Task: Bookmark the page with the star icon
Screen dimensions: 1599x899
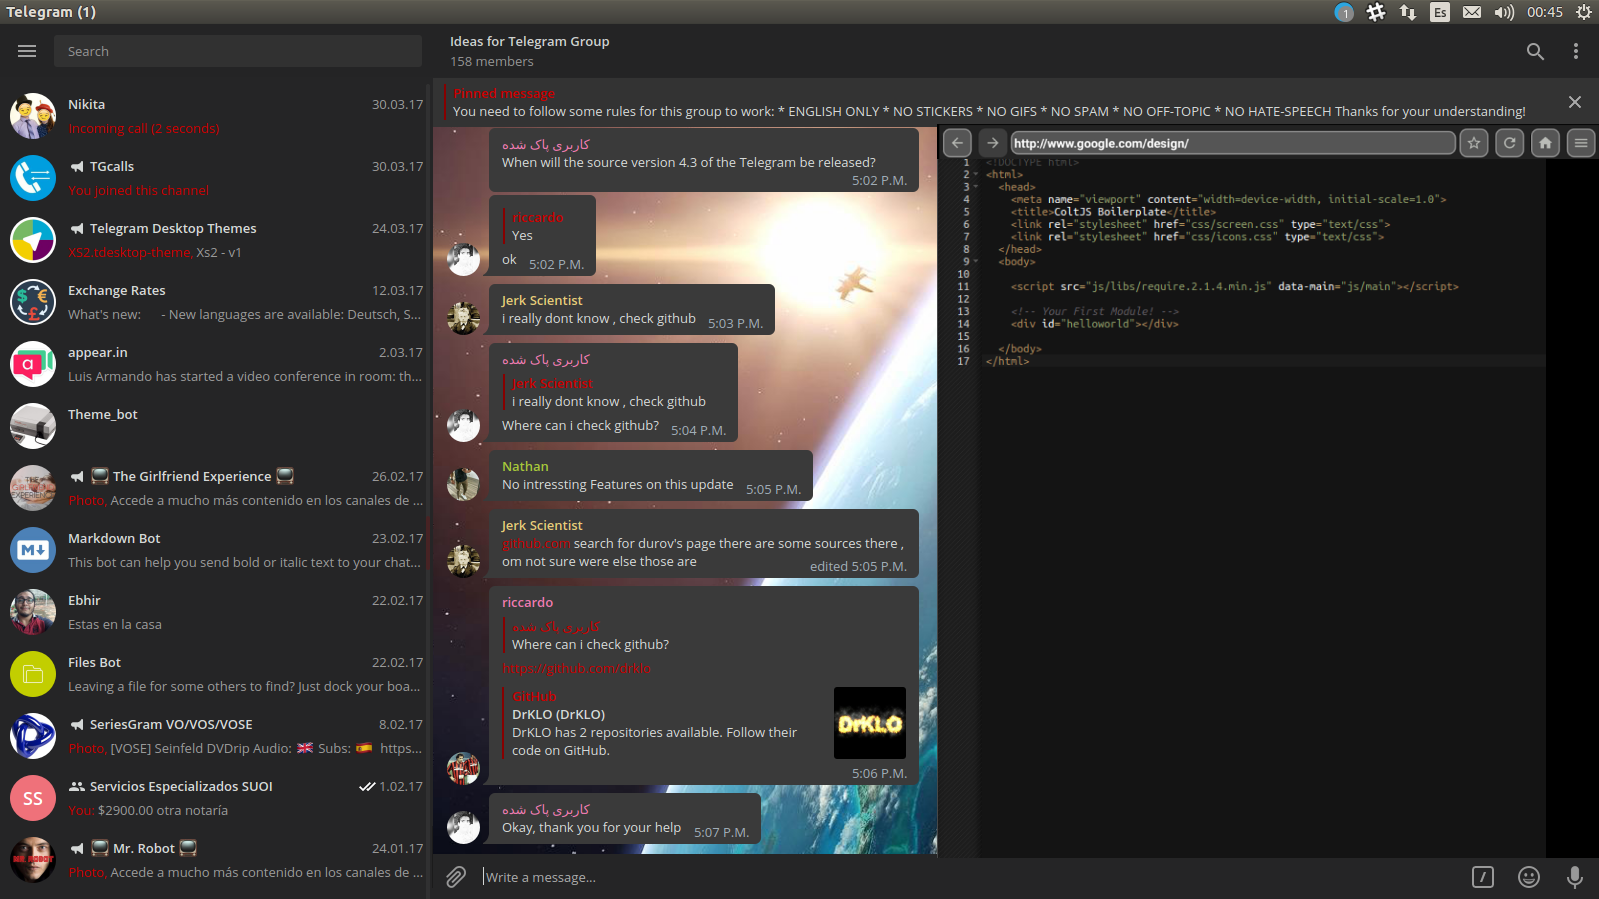Action: coord(1474,143)
